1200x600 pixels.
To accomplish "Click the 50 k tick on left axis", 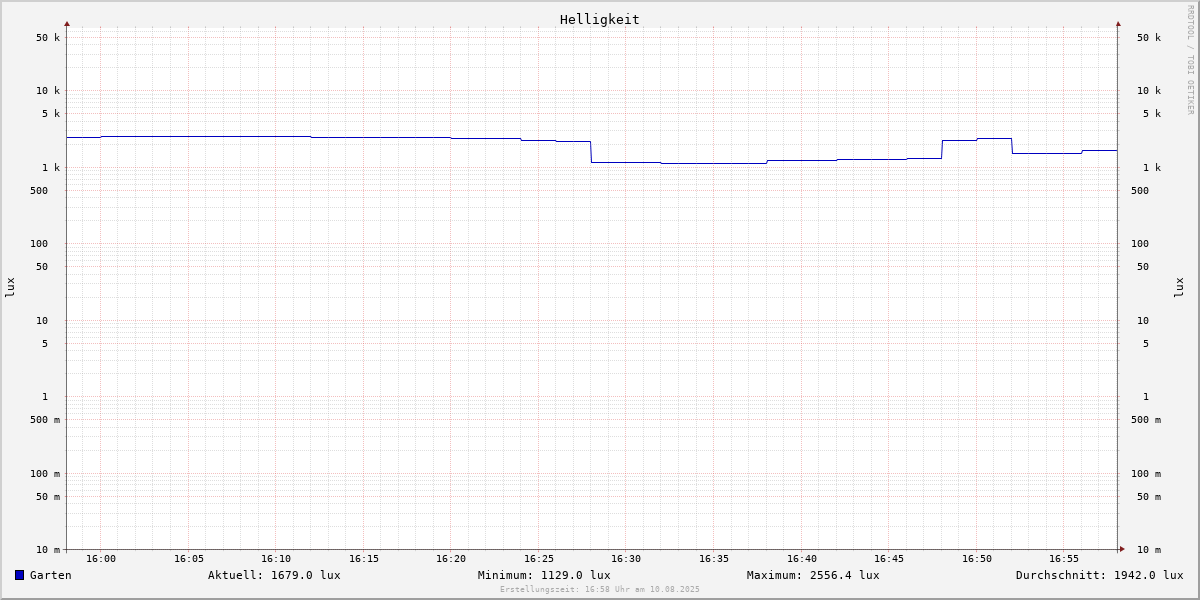I will pos(48,38).
